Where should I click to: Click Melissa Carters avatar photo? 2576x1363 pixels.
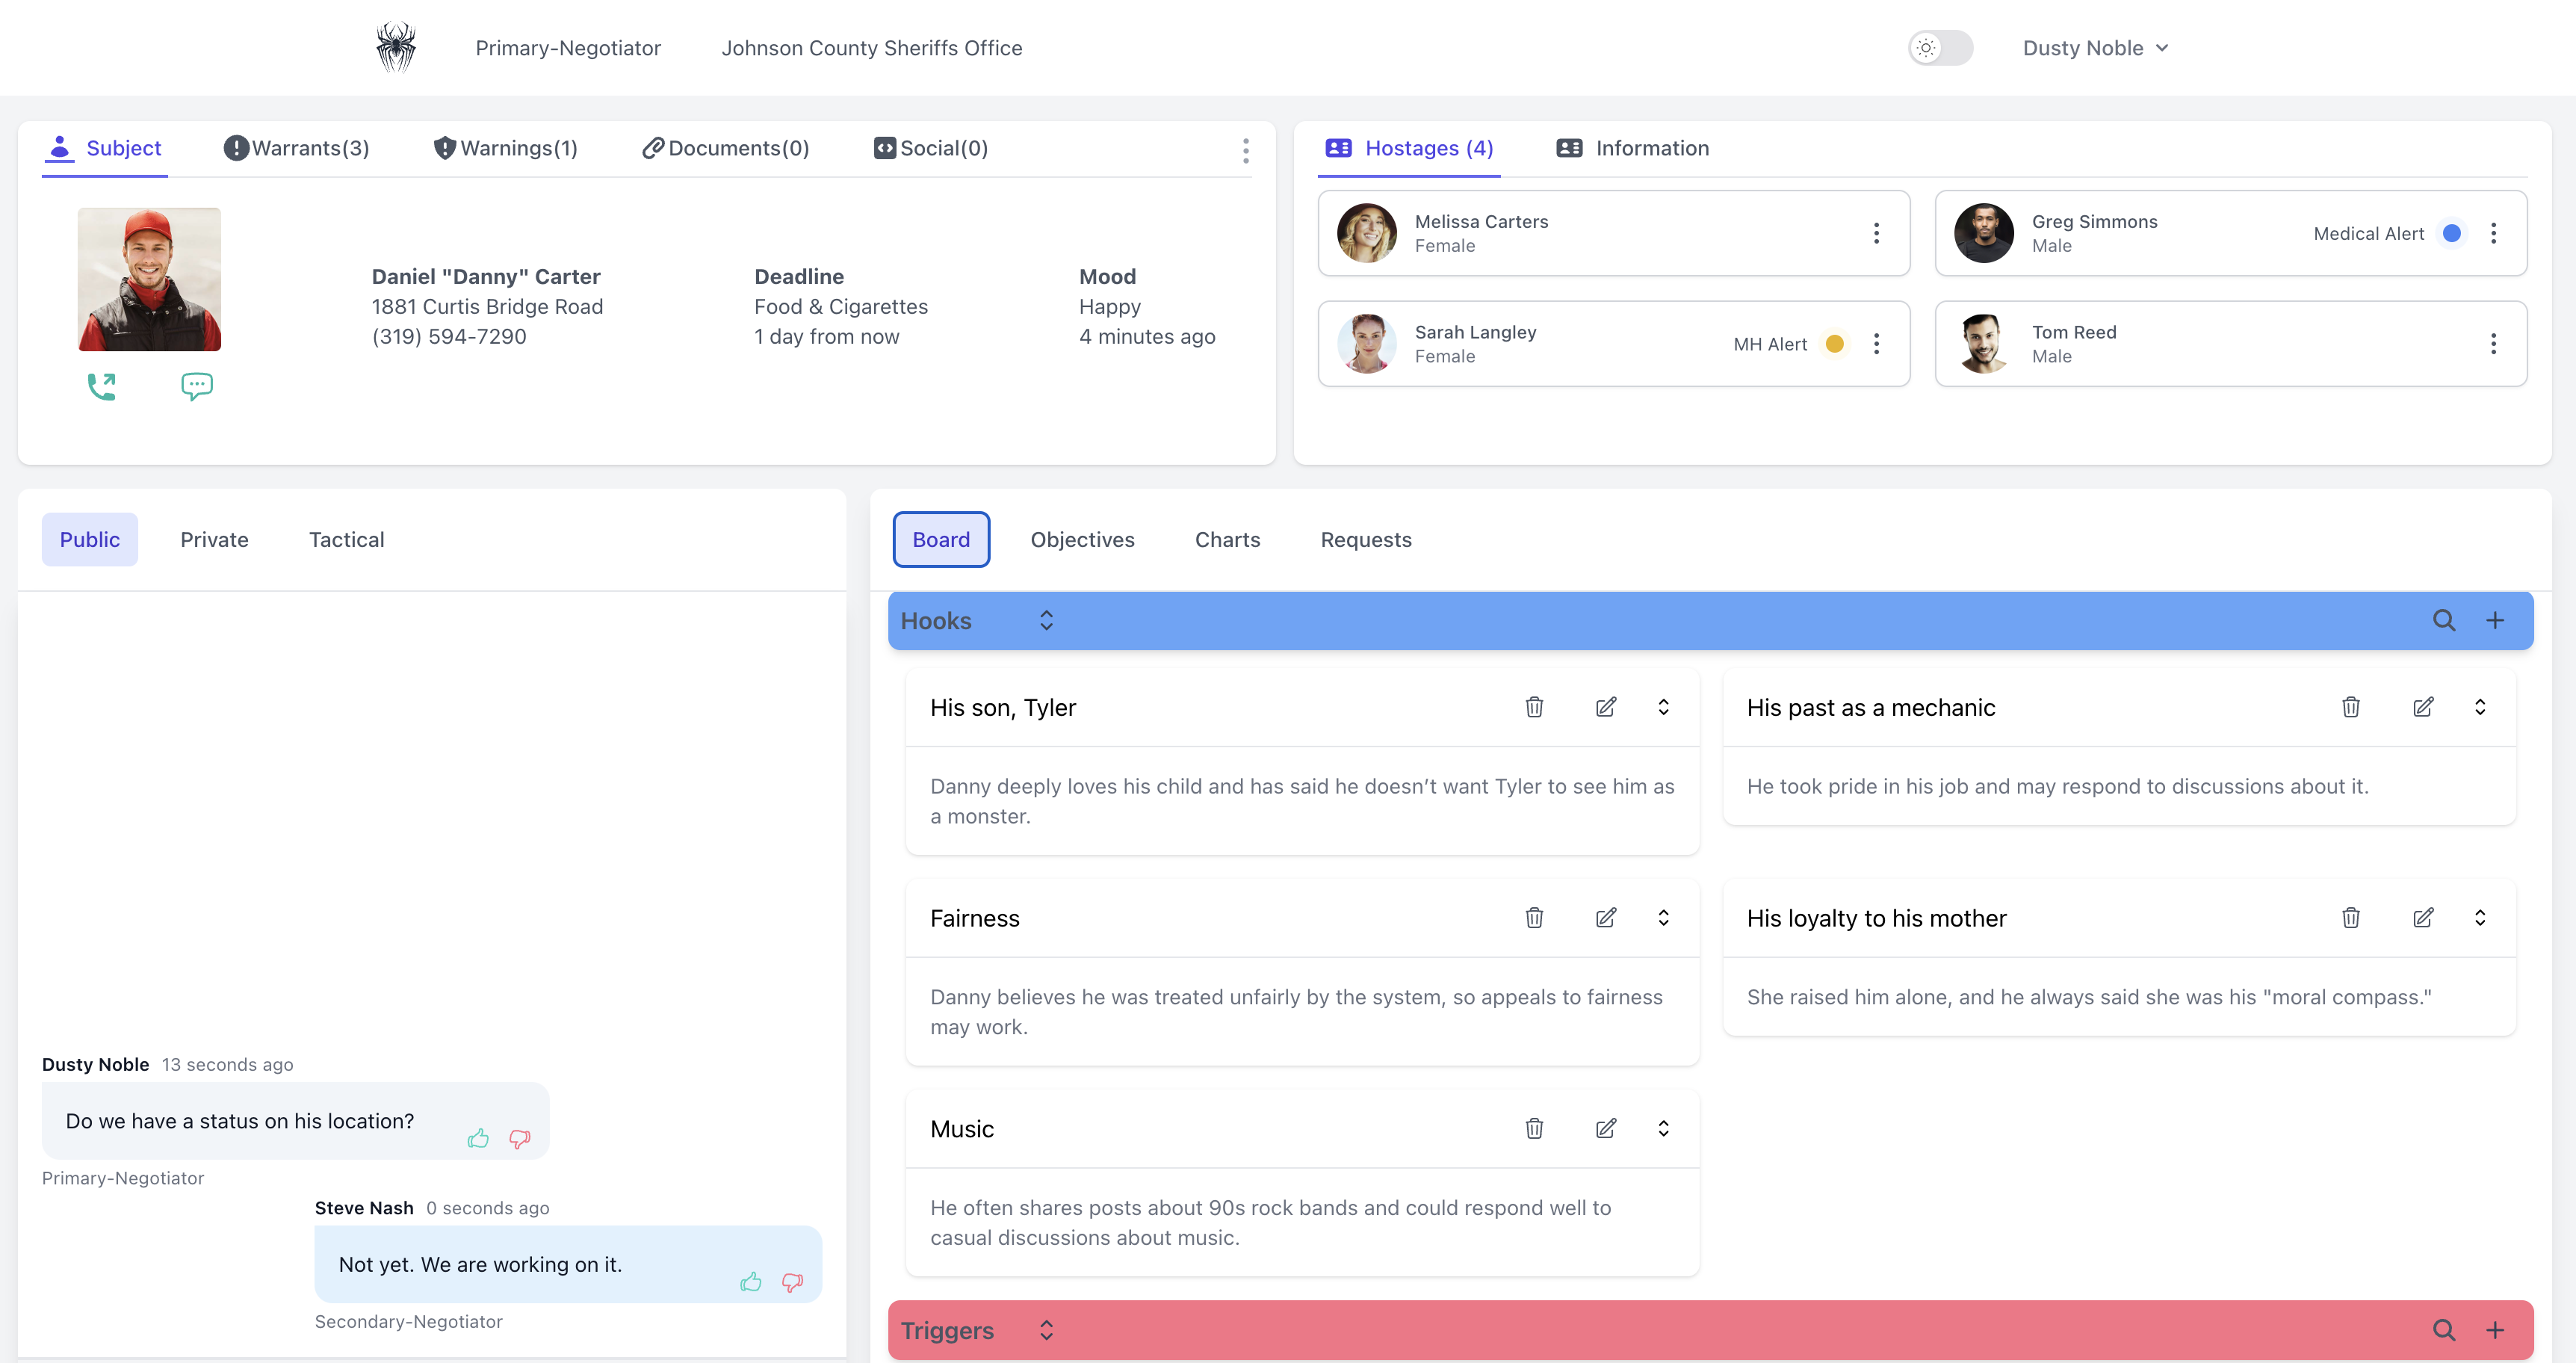(x=1366, y=233)
